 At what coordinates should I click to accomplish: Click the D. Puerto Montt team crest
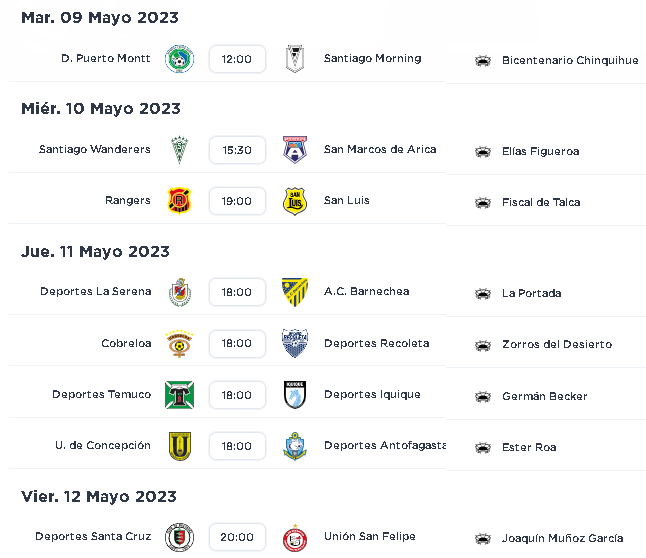point(179,59)
